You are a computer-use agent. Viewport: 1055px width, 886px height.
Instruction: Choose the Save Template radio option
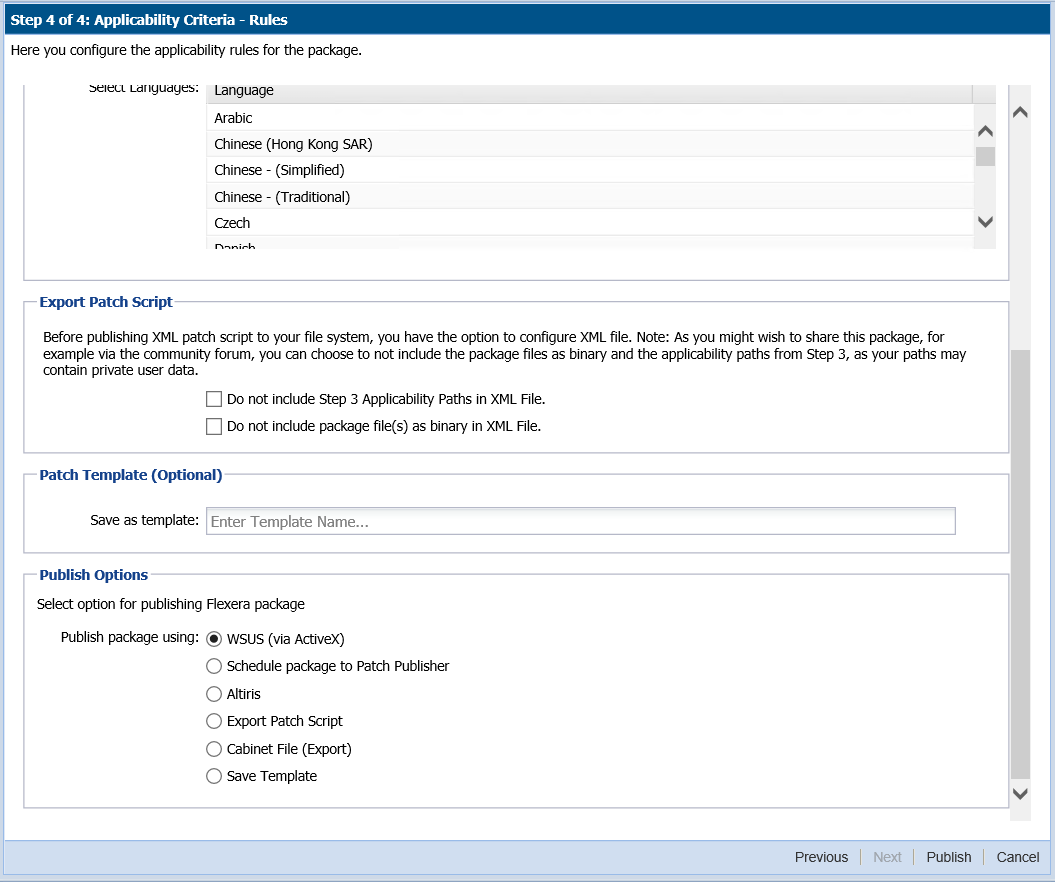pyautogui.click(x=214, y=776)
